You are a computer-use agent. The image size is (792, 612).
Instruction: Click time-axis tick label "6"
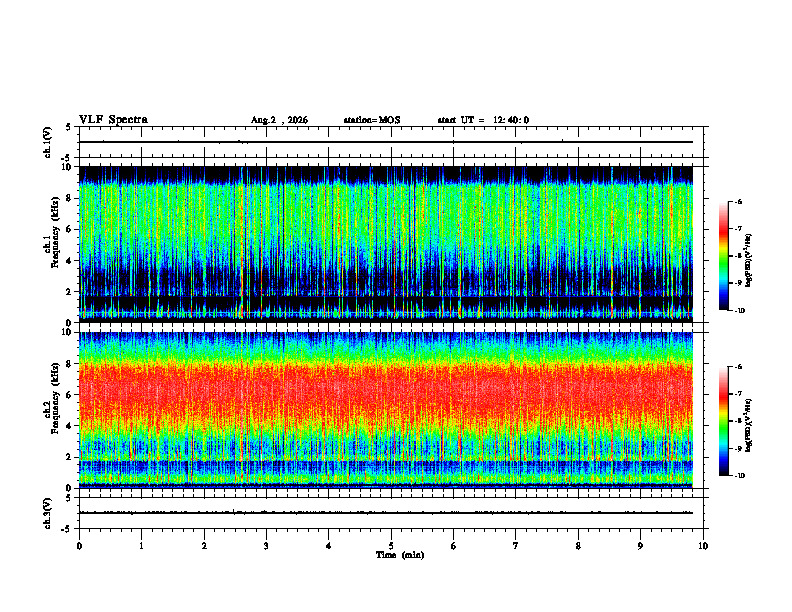pyautogui.click(x=454, y=546)
